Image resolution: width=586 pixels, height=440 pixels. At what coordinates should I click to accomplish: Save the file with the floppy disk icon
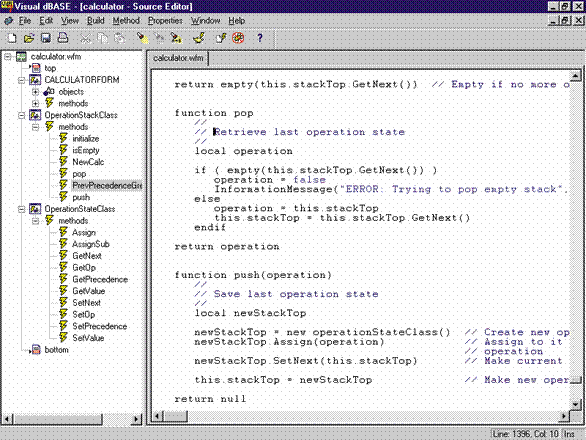[46, 38]
